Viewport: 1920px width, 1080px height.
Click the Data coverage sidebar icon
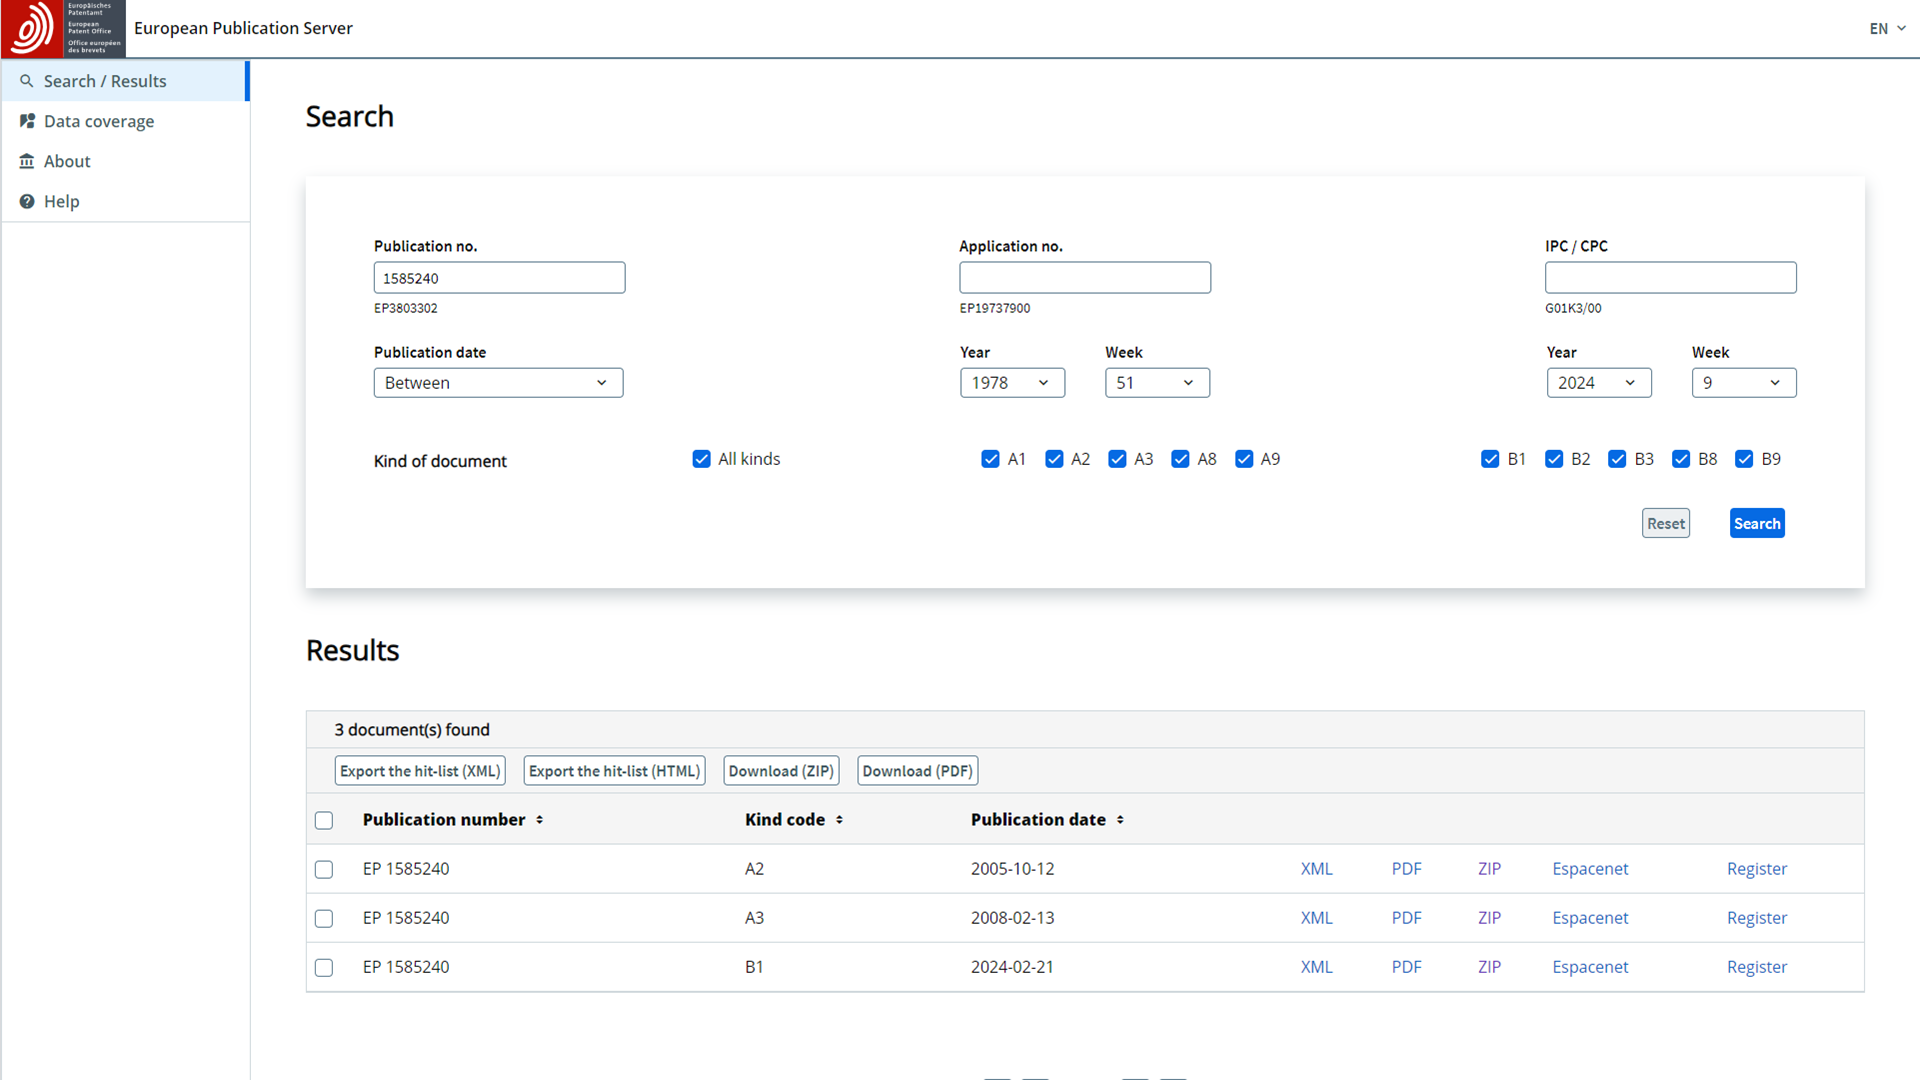(27, 121)
